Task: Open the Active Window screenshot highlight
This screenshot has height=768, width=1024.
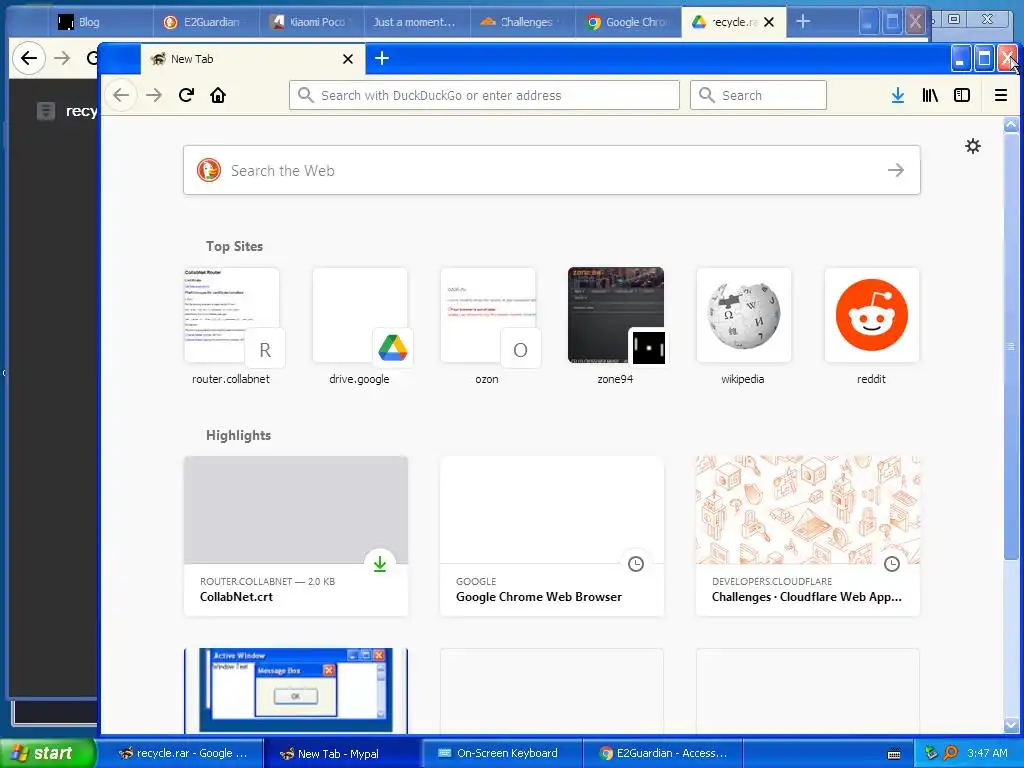Action: [296, 690]
